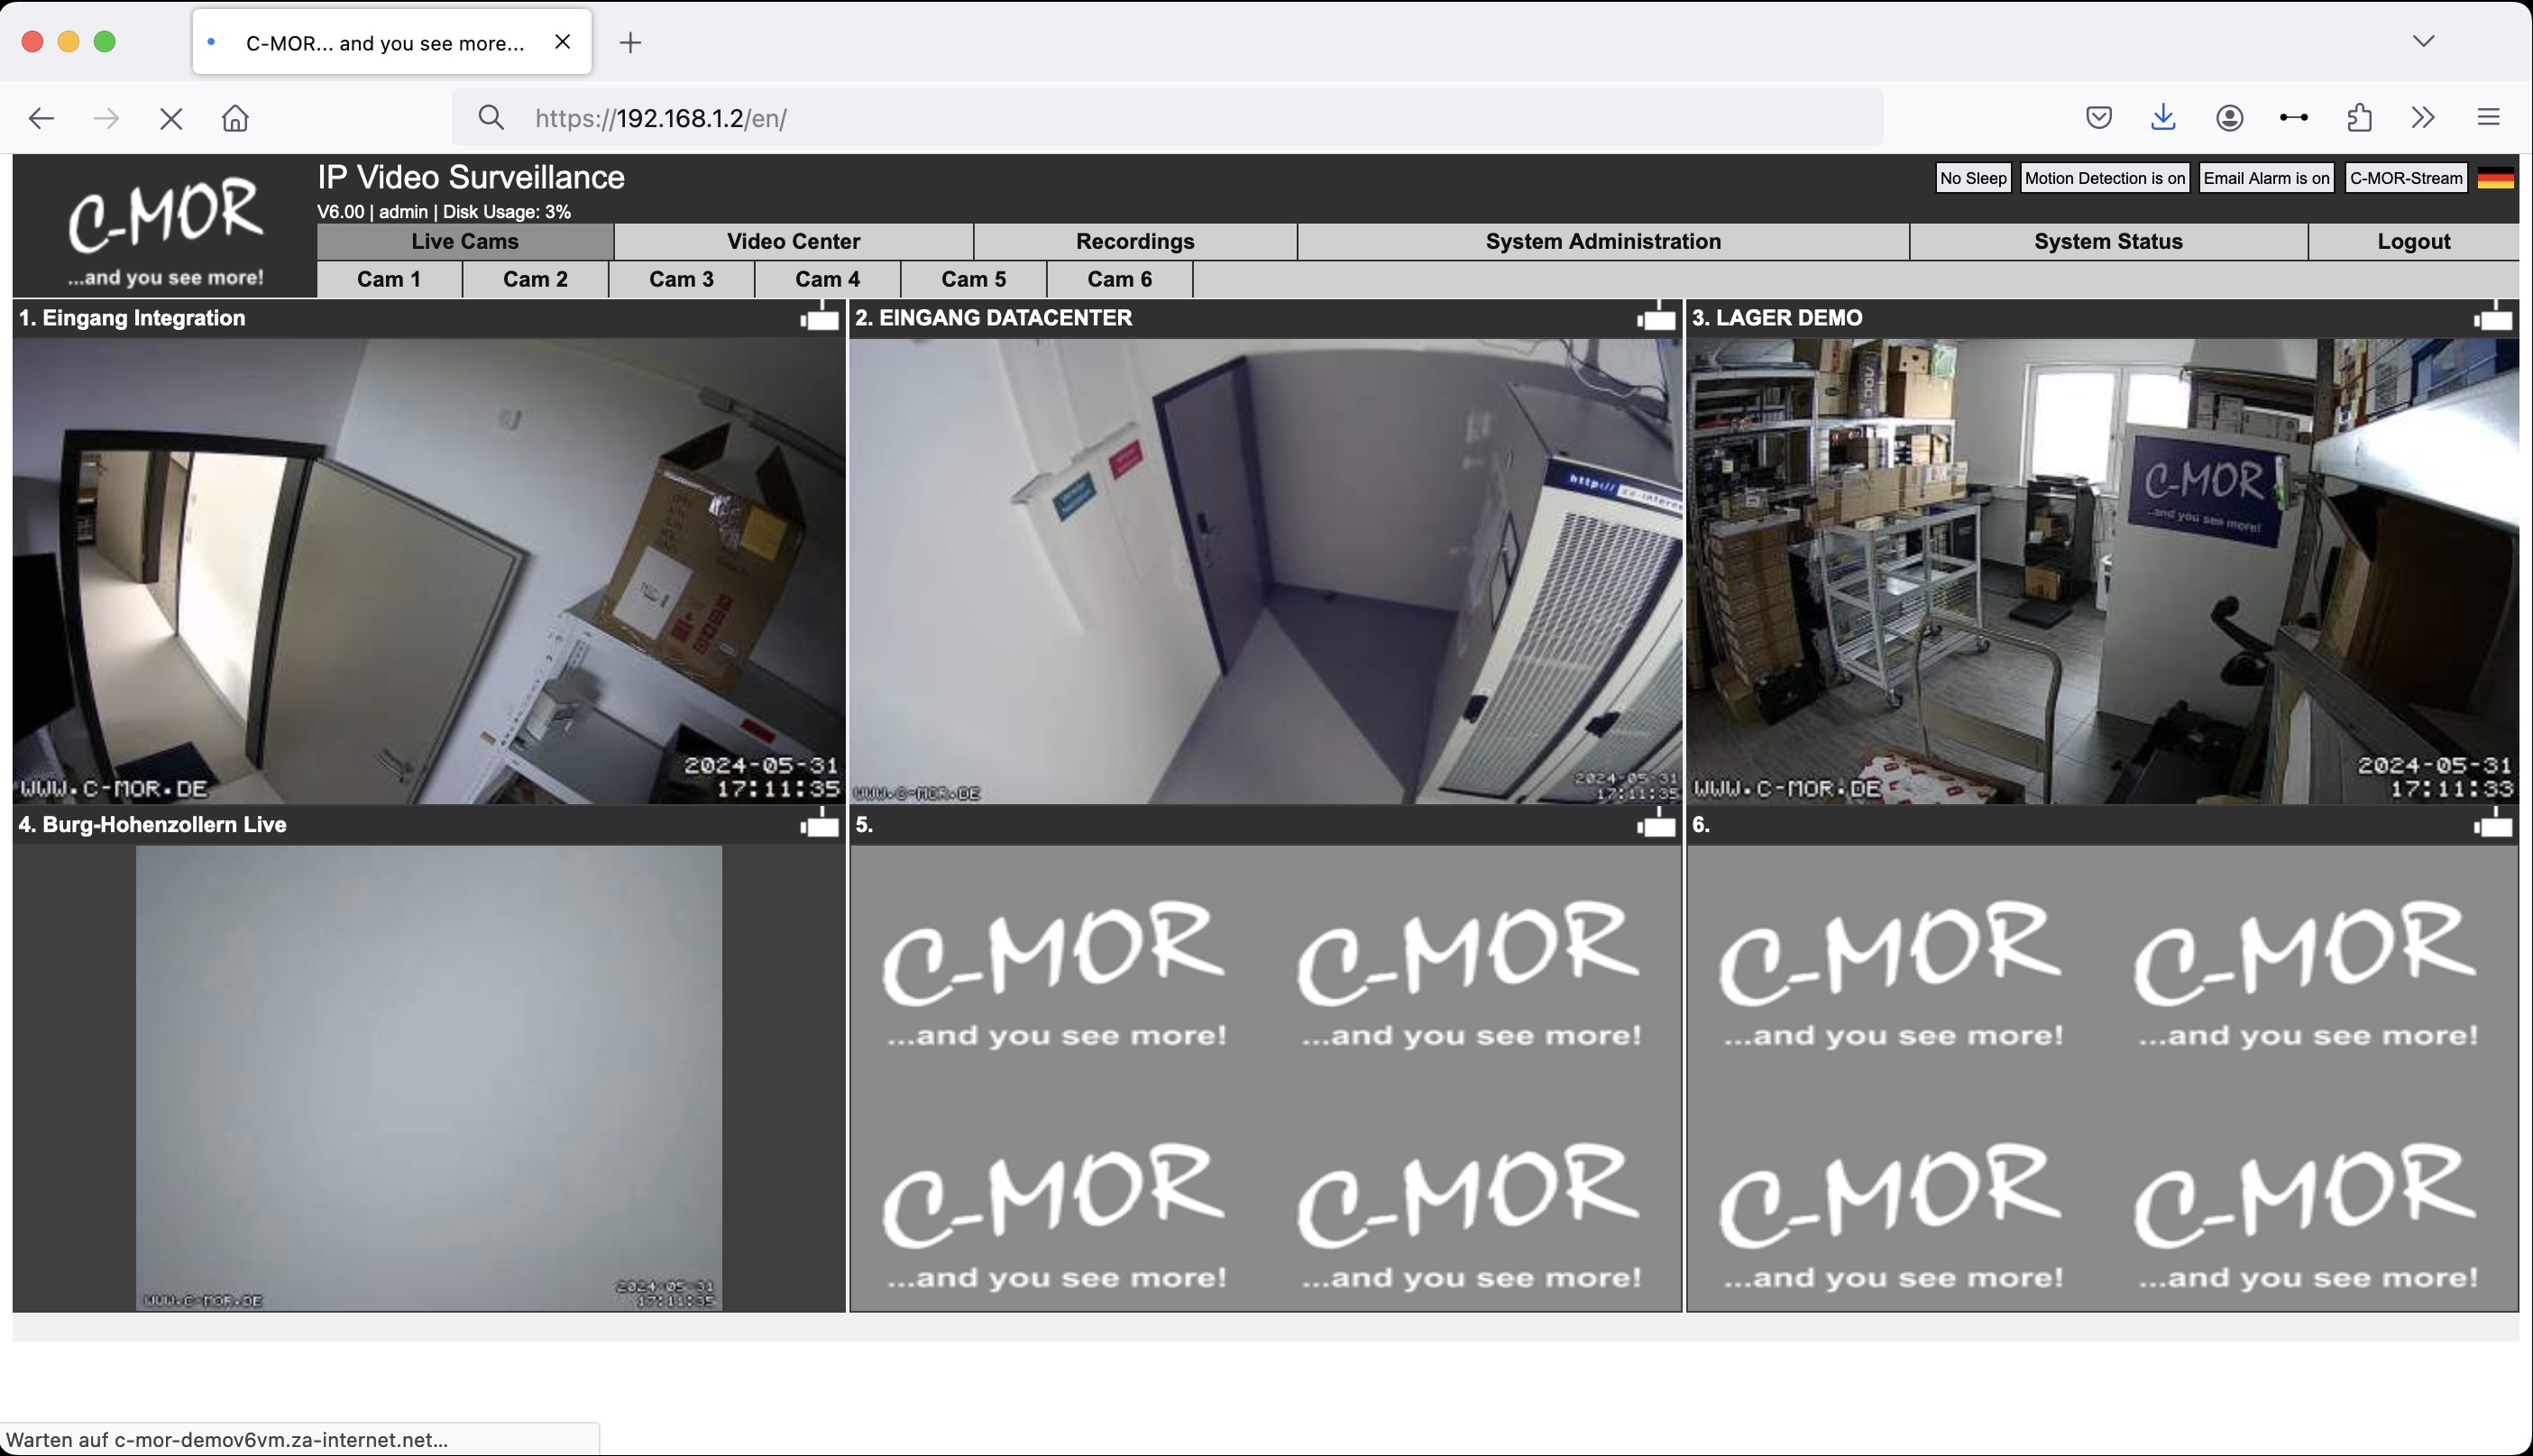Toggle Motion Detection is on button

[x=2105, y=178]
